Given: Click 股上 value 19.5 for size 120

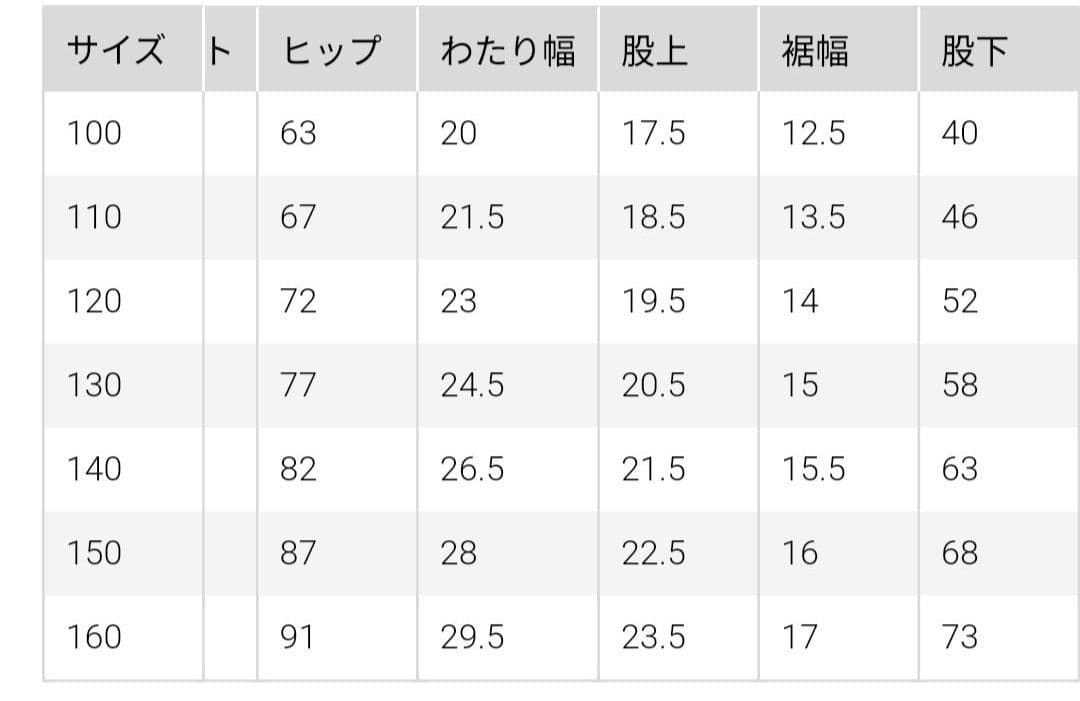Looking at the screenshot, I should (653, 301).
